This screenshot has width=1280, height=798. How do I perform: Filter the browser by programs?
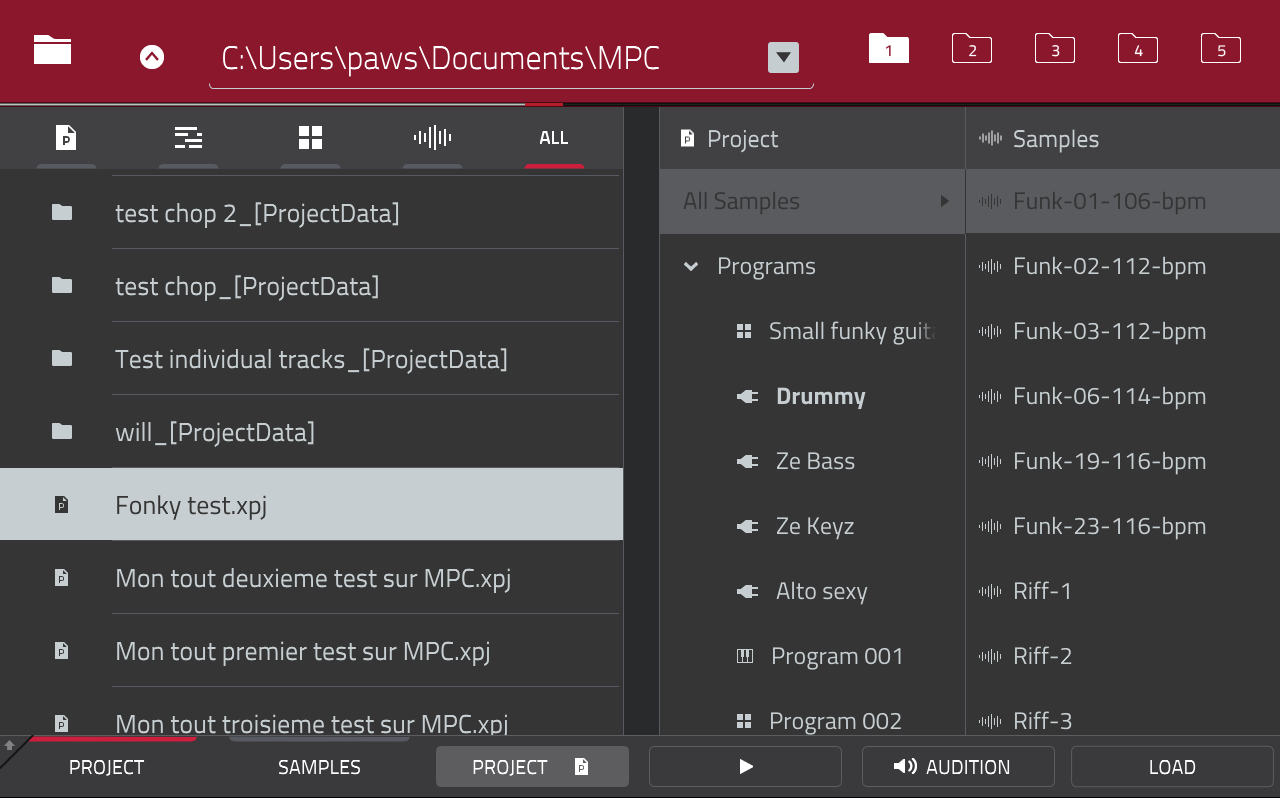click(x=310, y=138)
